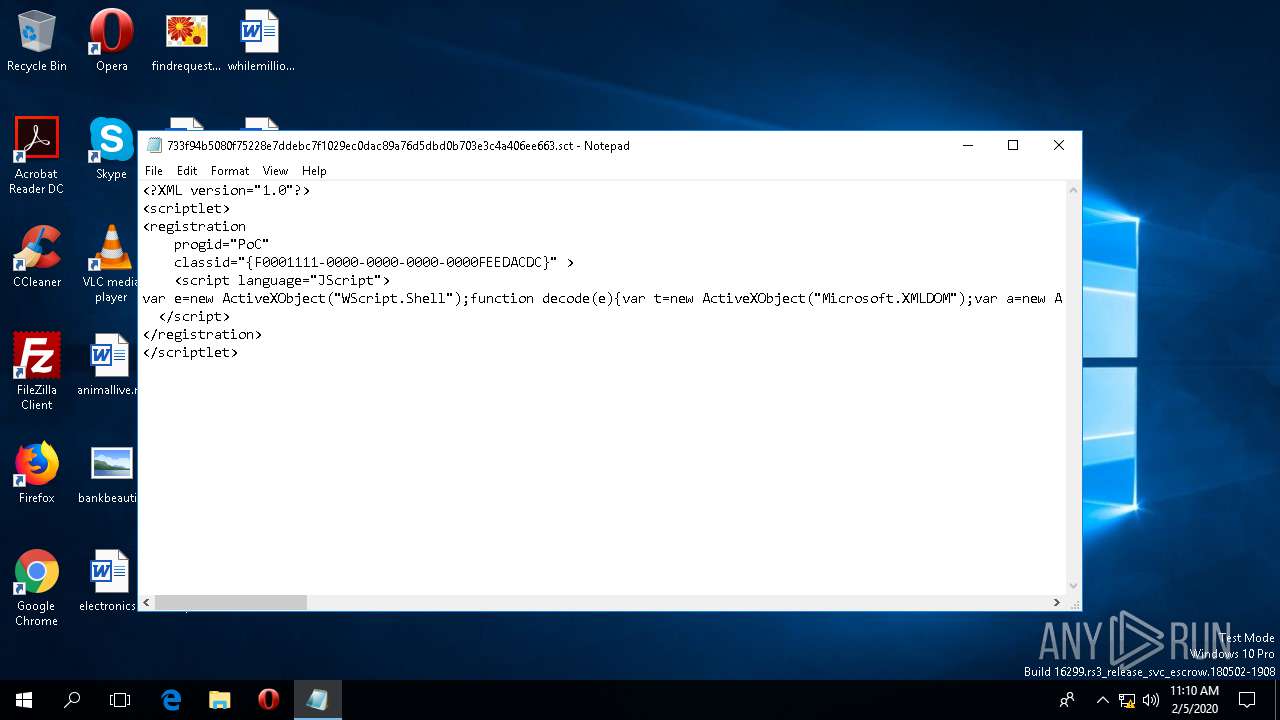The width and height of the screenshot is (1280, 720).
Task: Launch FileZilla Client desktop shortcut
Action: (x=37, y=371)
